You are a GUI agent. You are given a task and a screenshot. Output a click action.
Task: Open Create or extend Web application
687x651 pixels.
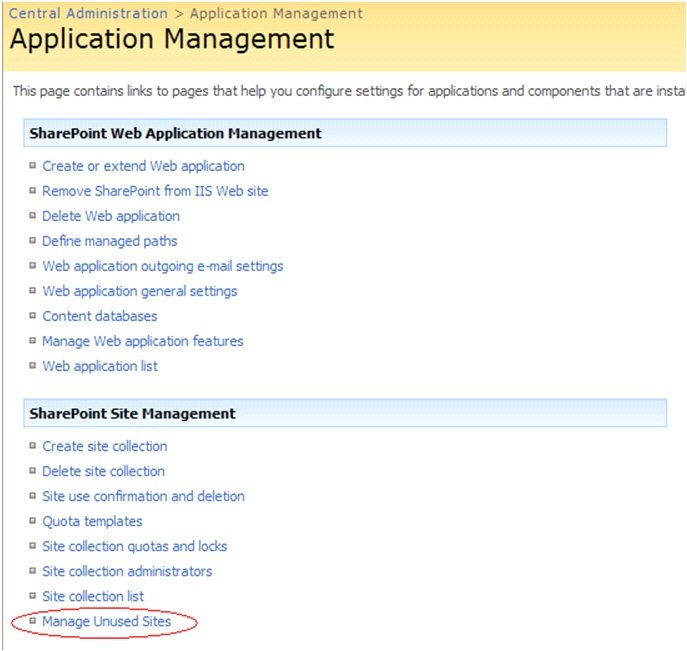[143, 166]
